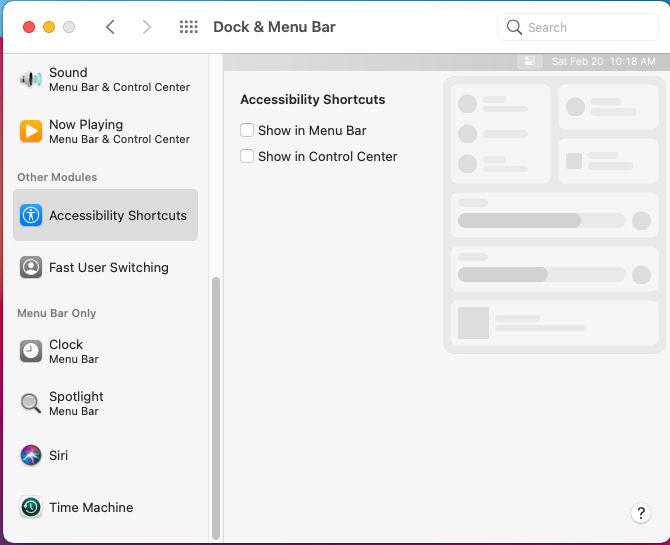This screenshot has width=670, height=545.
Task: Click the Time Machine icon
Action: click(31, 507)
